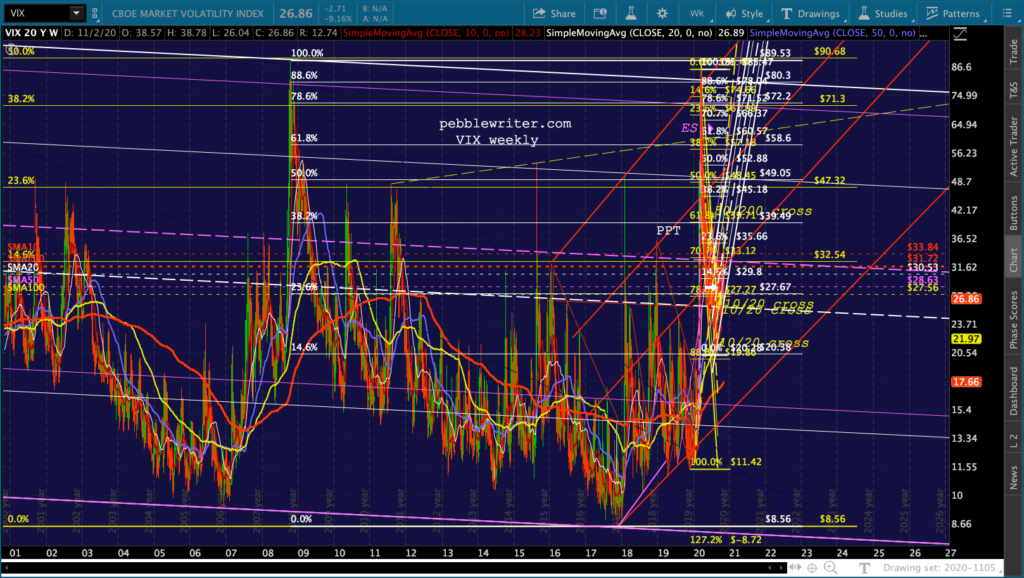Select the text drawing tool T icon
The image size is (1024, 578).
click(x=863, y=568)
